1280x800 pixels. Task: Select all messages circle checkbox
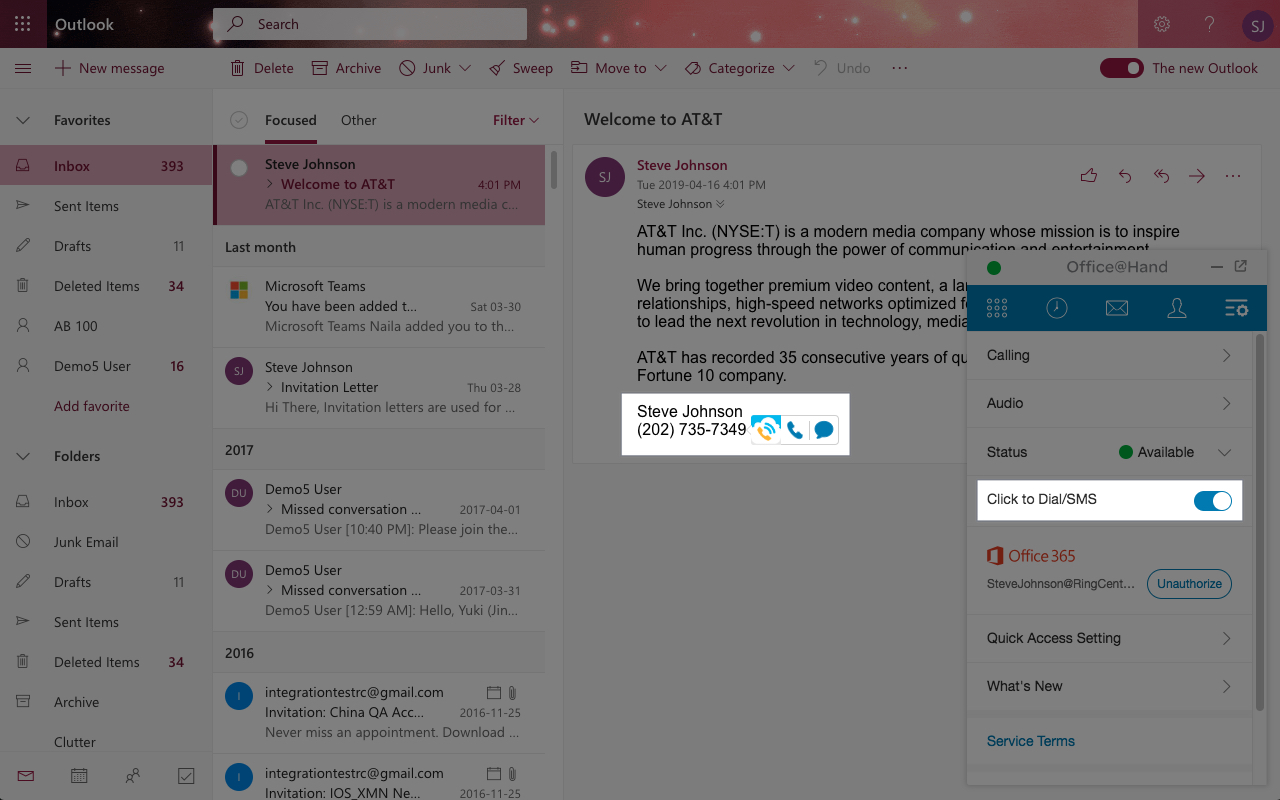tap(239, 120)
